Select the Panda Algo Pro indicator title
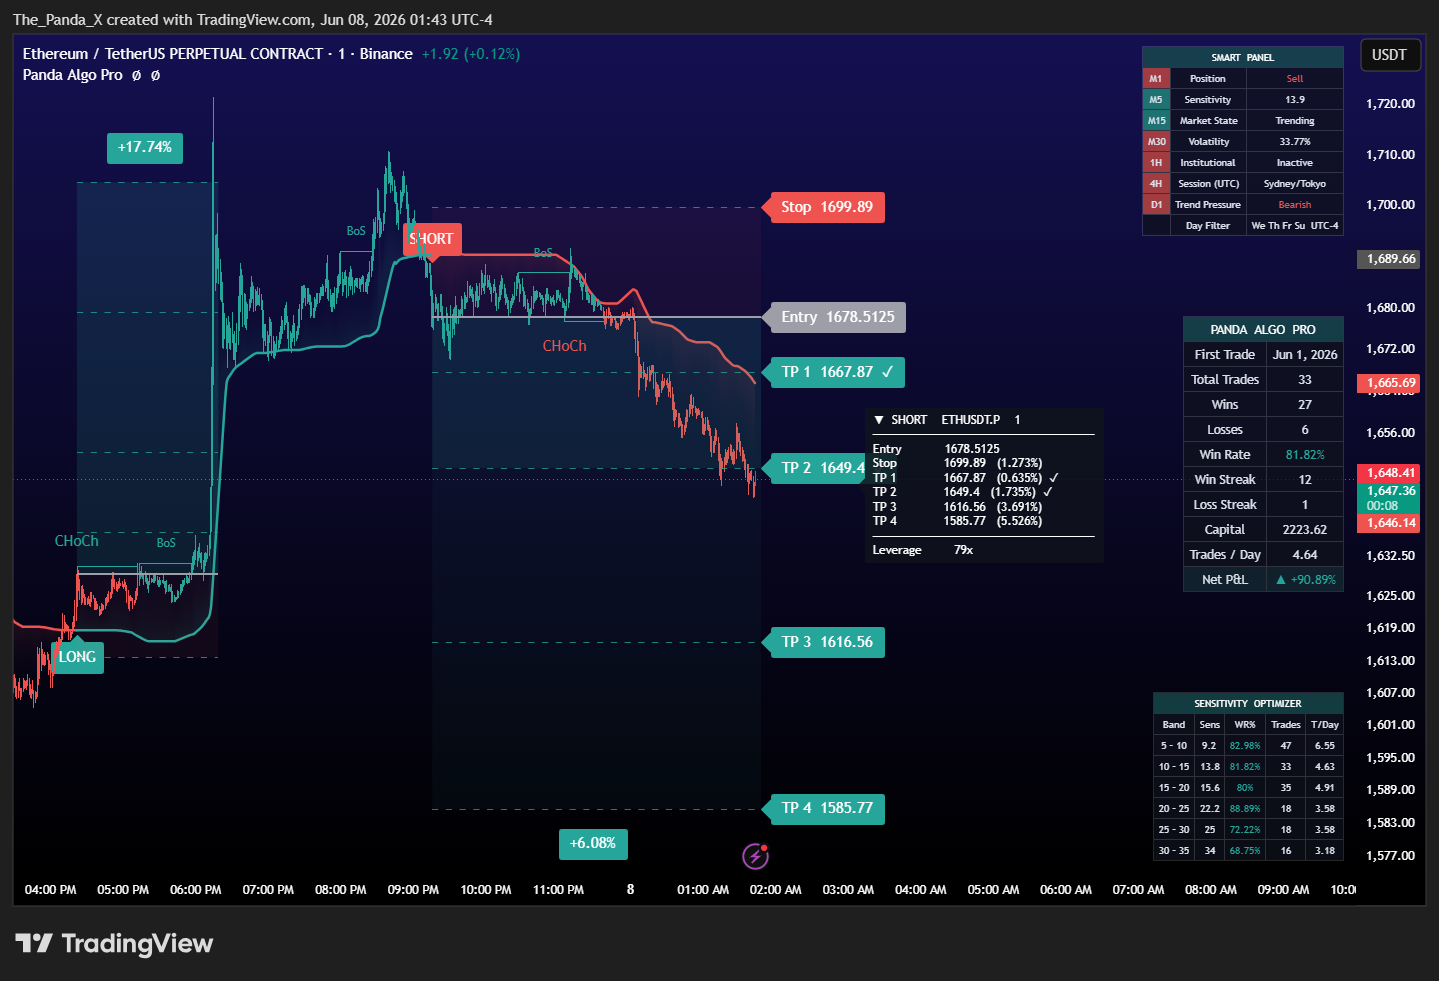The width and height of the screenshot is (1439, 981). [73, 75]
